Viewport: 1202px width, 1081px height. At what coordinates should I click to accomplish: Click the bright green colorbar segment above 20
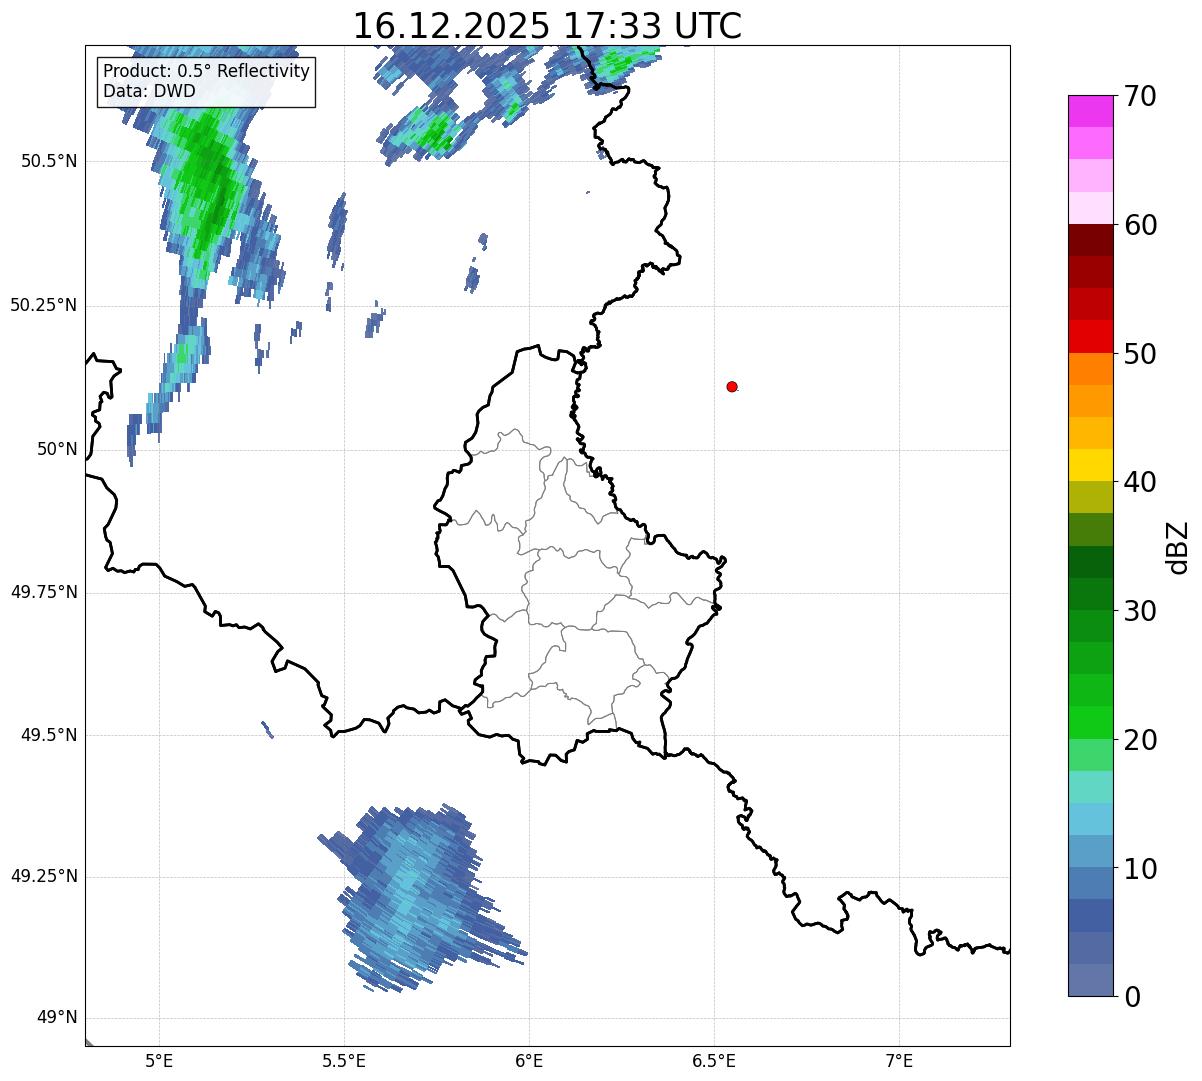1091,722
